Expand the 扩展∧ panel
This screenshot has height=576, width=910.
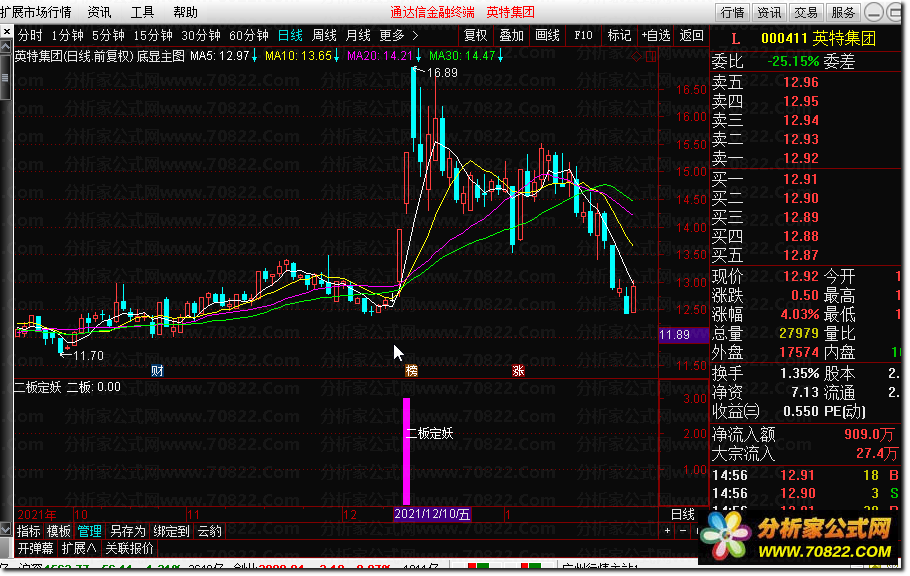coord(79,548)
